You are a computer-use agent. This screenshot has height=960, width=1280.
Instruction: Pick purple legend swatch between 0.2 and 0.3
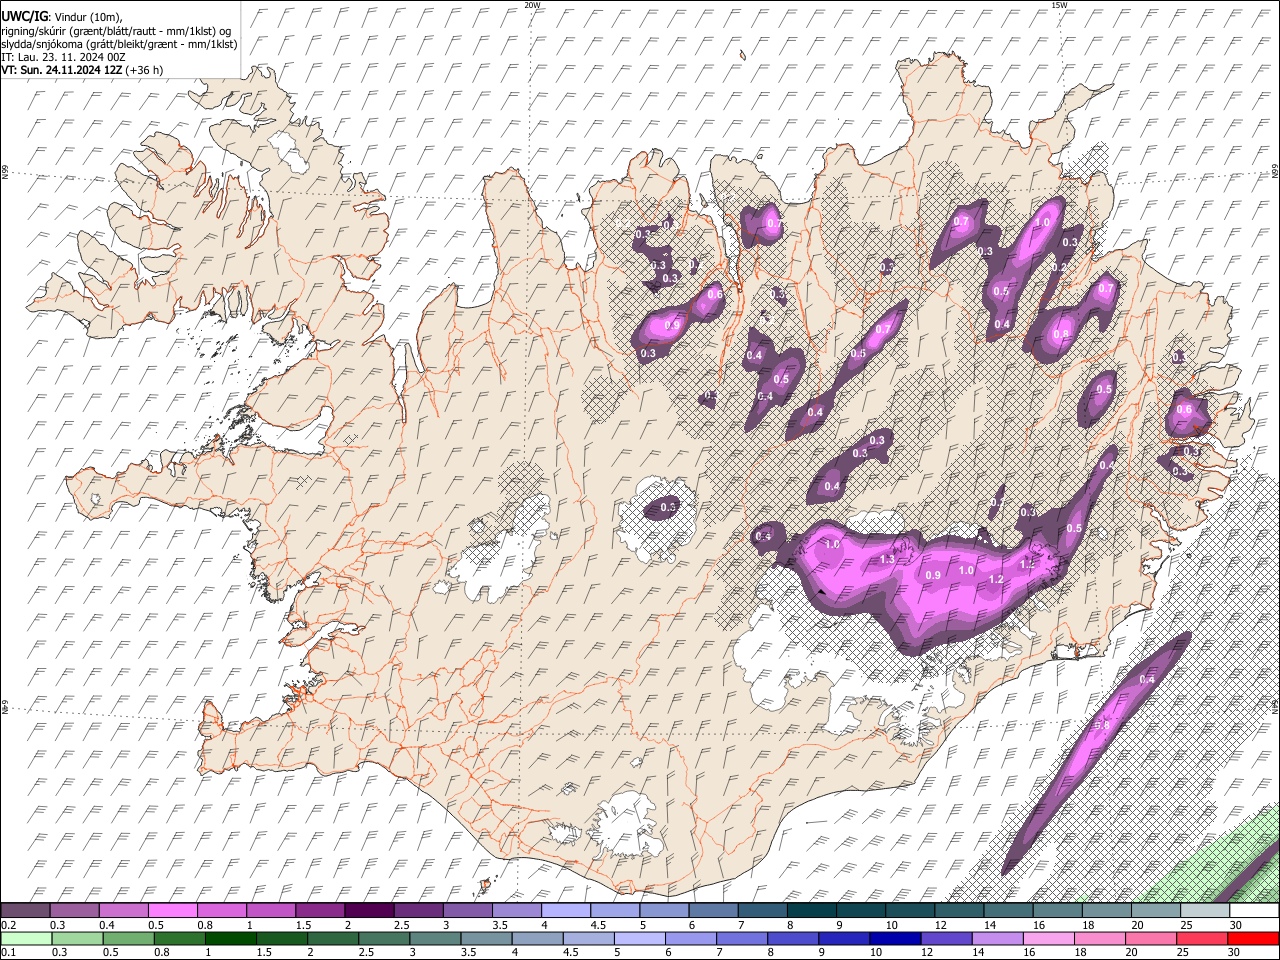(x=25, y=911)
